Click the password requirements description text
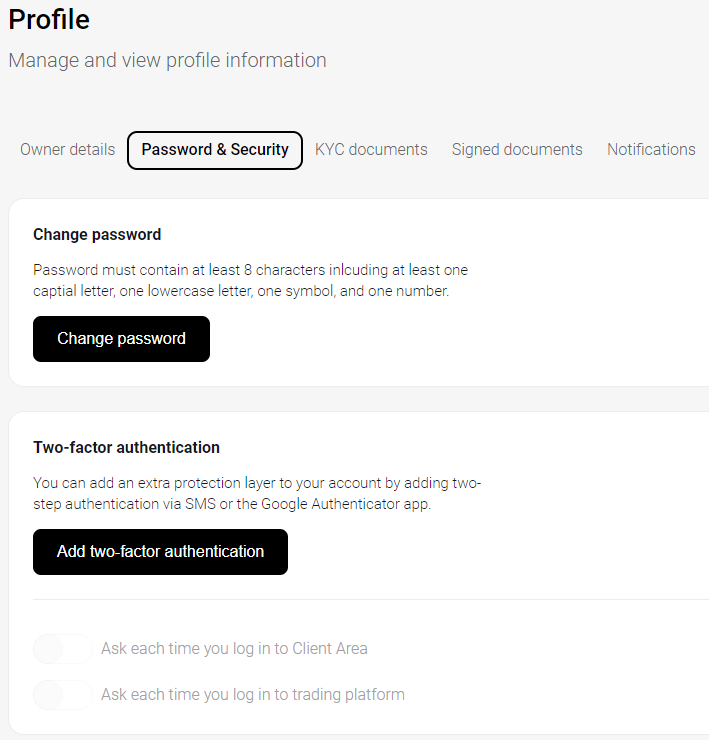The width and height of the screenshot is (709, 740). (250, 280)
